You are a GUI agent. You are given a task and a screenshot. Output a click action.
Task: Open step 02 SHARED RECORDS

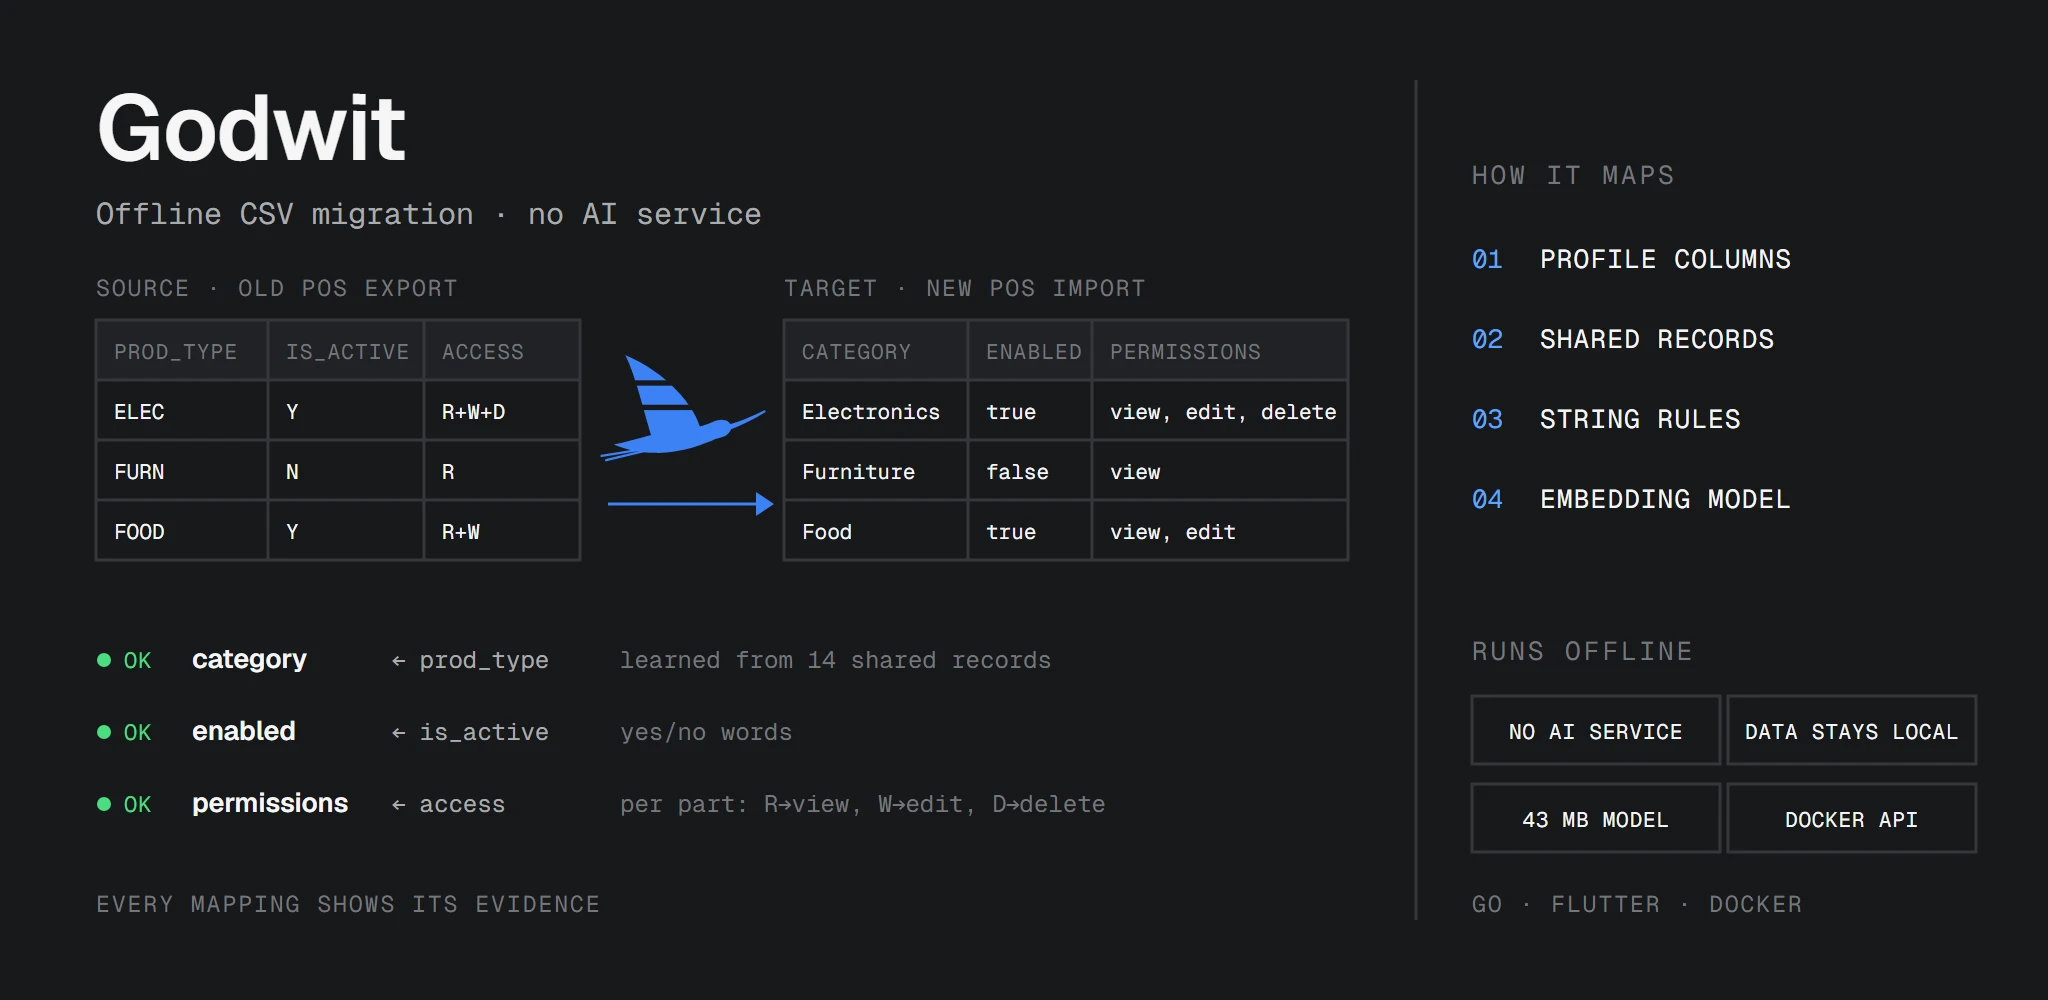(x=1623, y=340)
